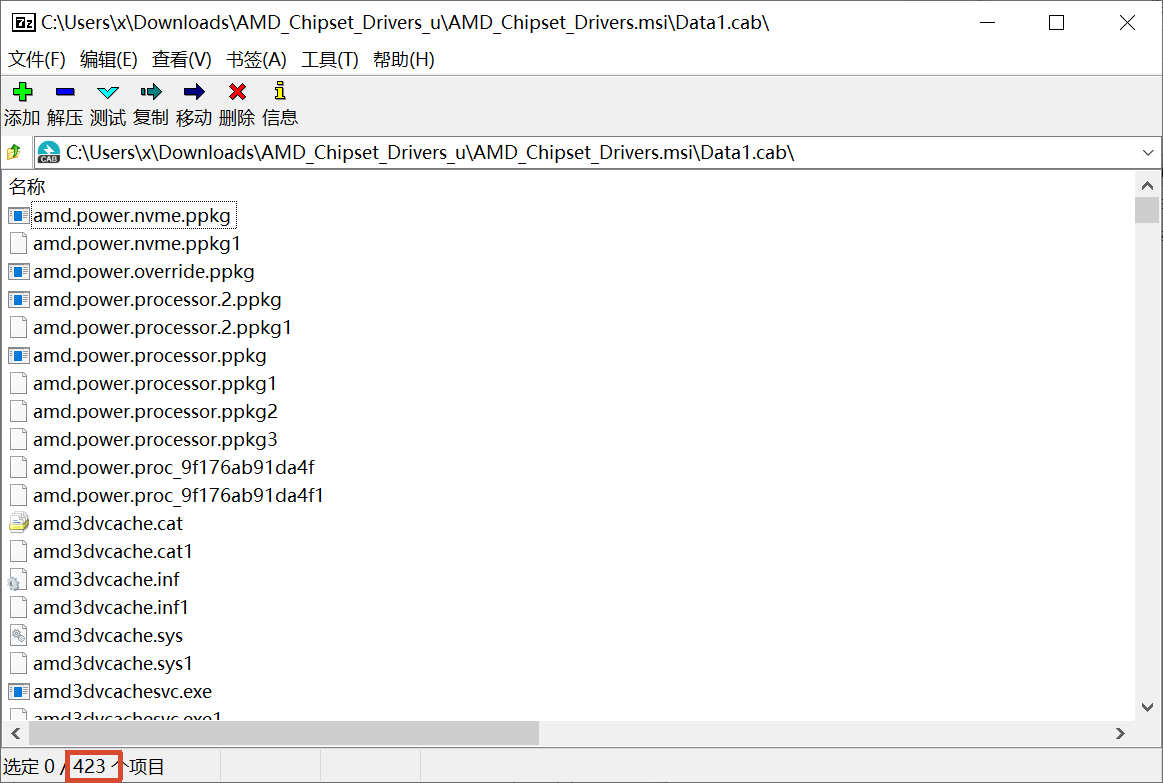Click the vertical scrollbar down arrow

coord(1147,707)
